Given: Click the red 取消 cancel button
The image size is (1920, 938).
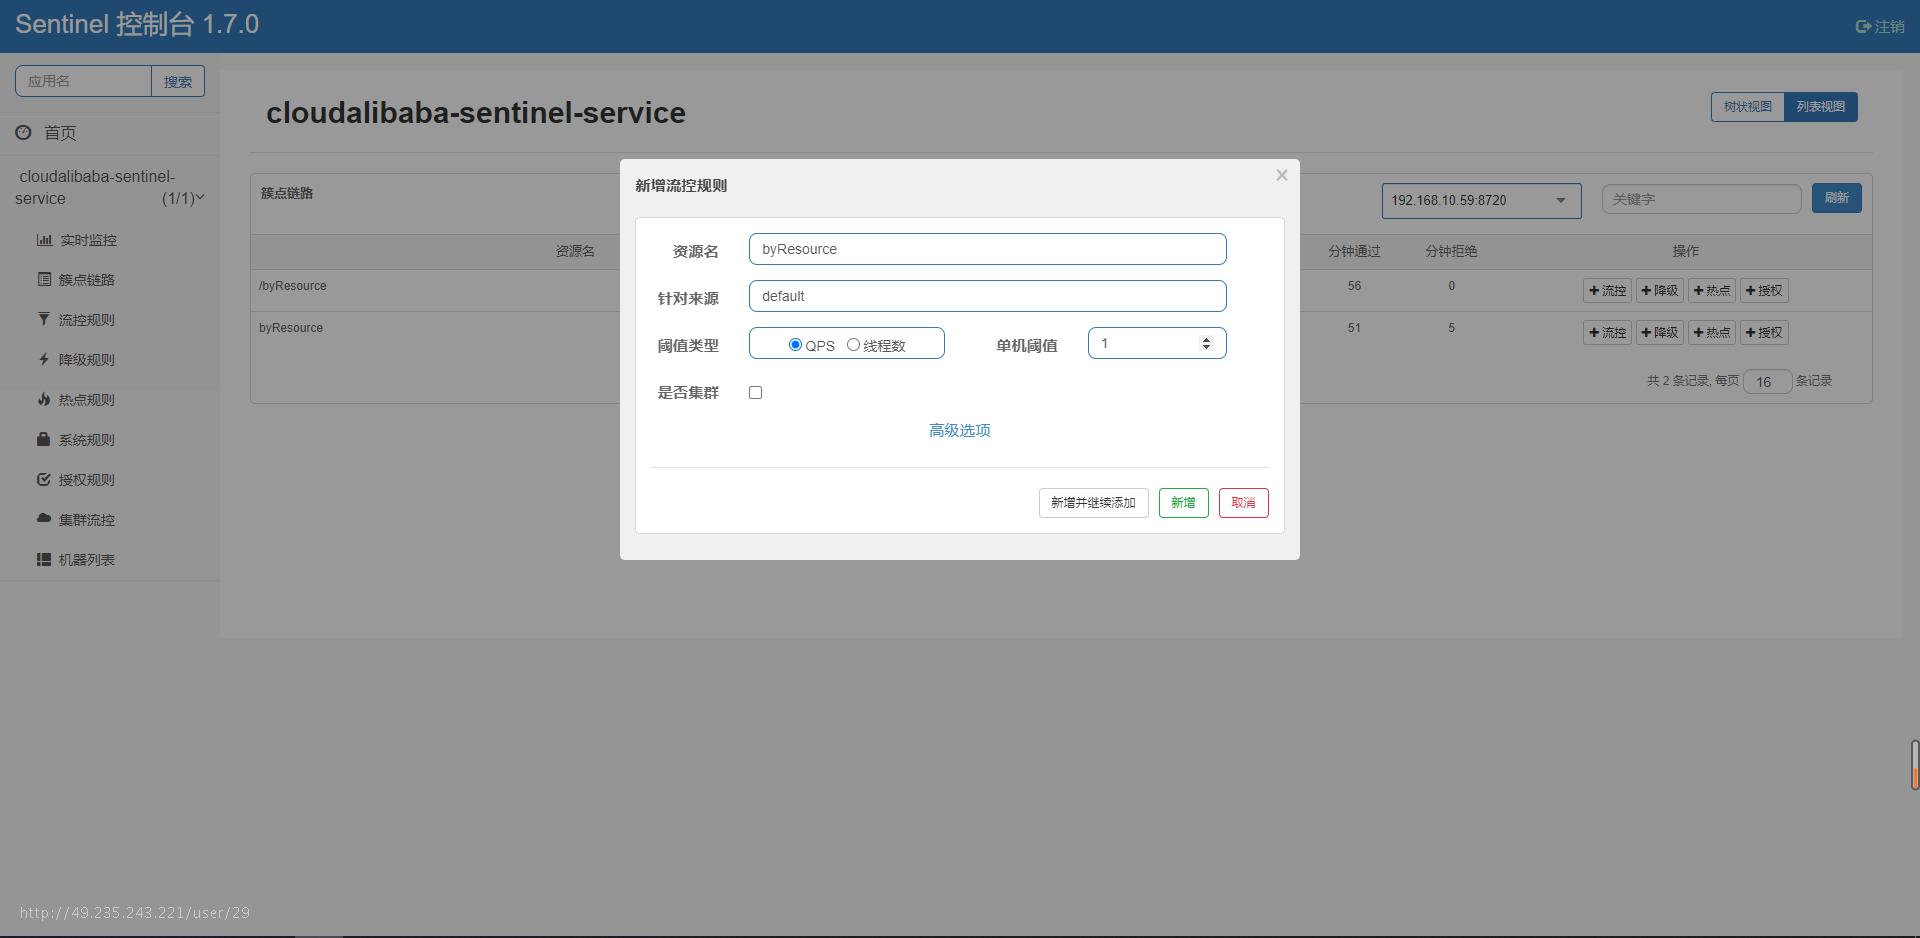Looking at the screenshot, I should 1243,503.
